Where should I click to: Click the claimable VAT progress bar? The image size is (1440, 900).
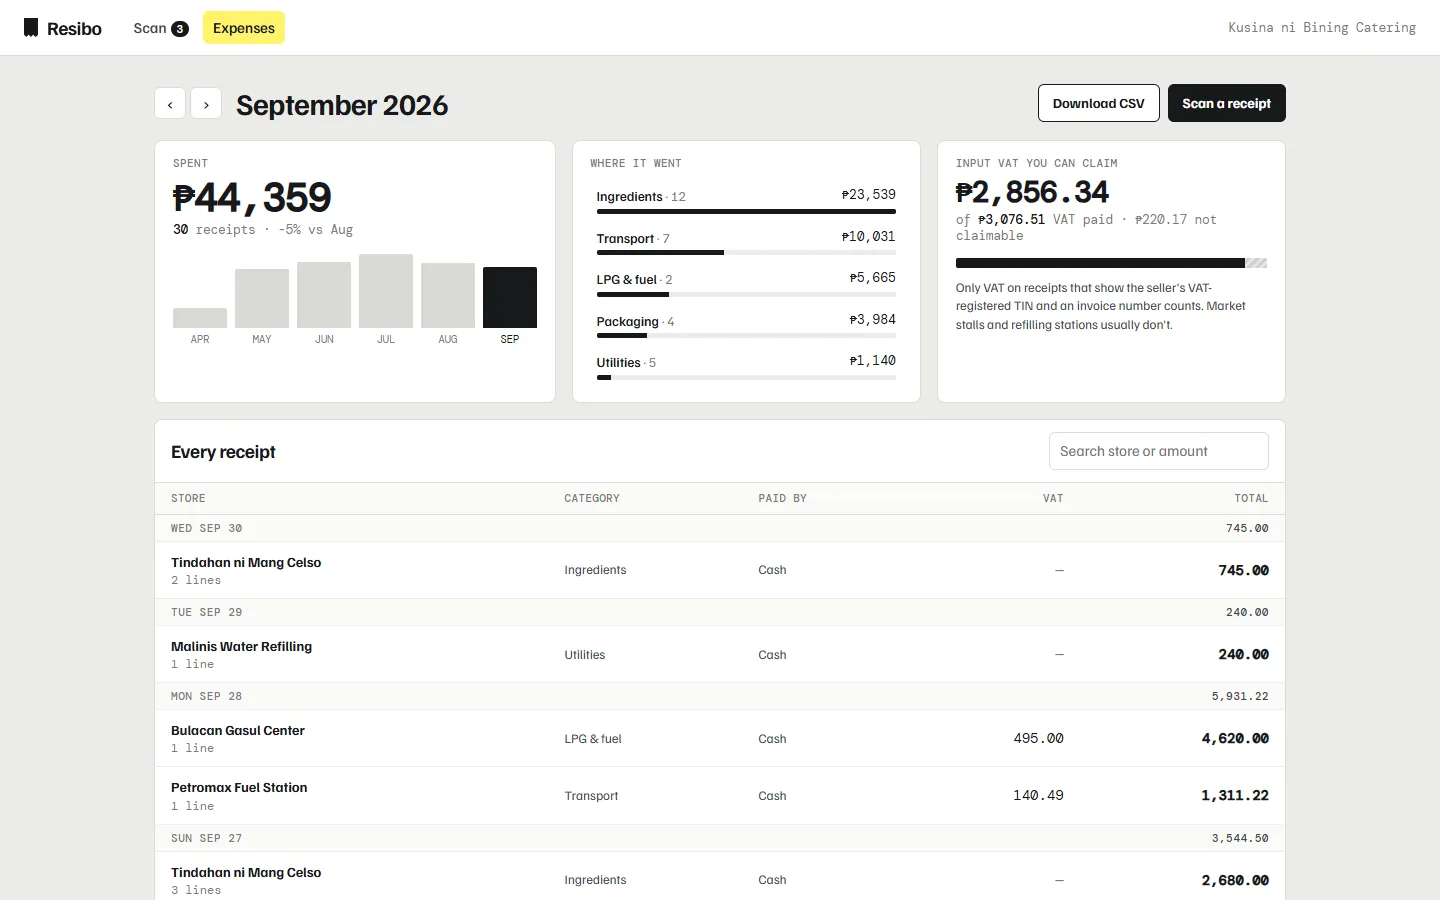1111,263
